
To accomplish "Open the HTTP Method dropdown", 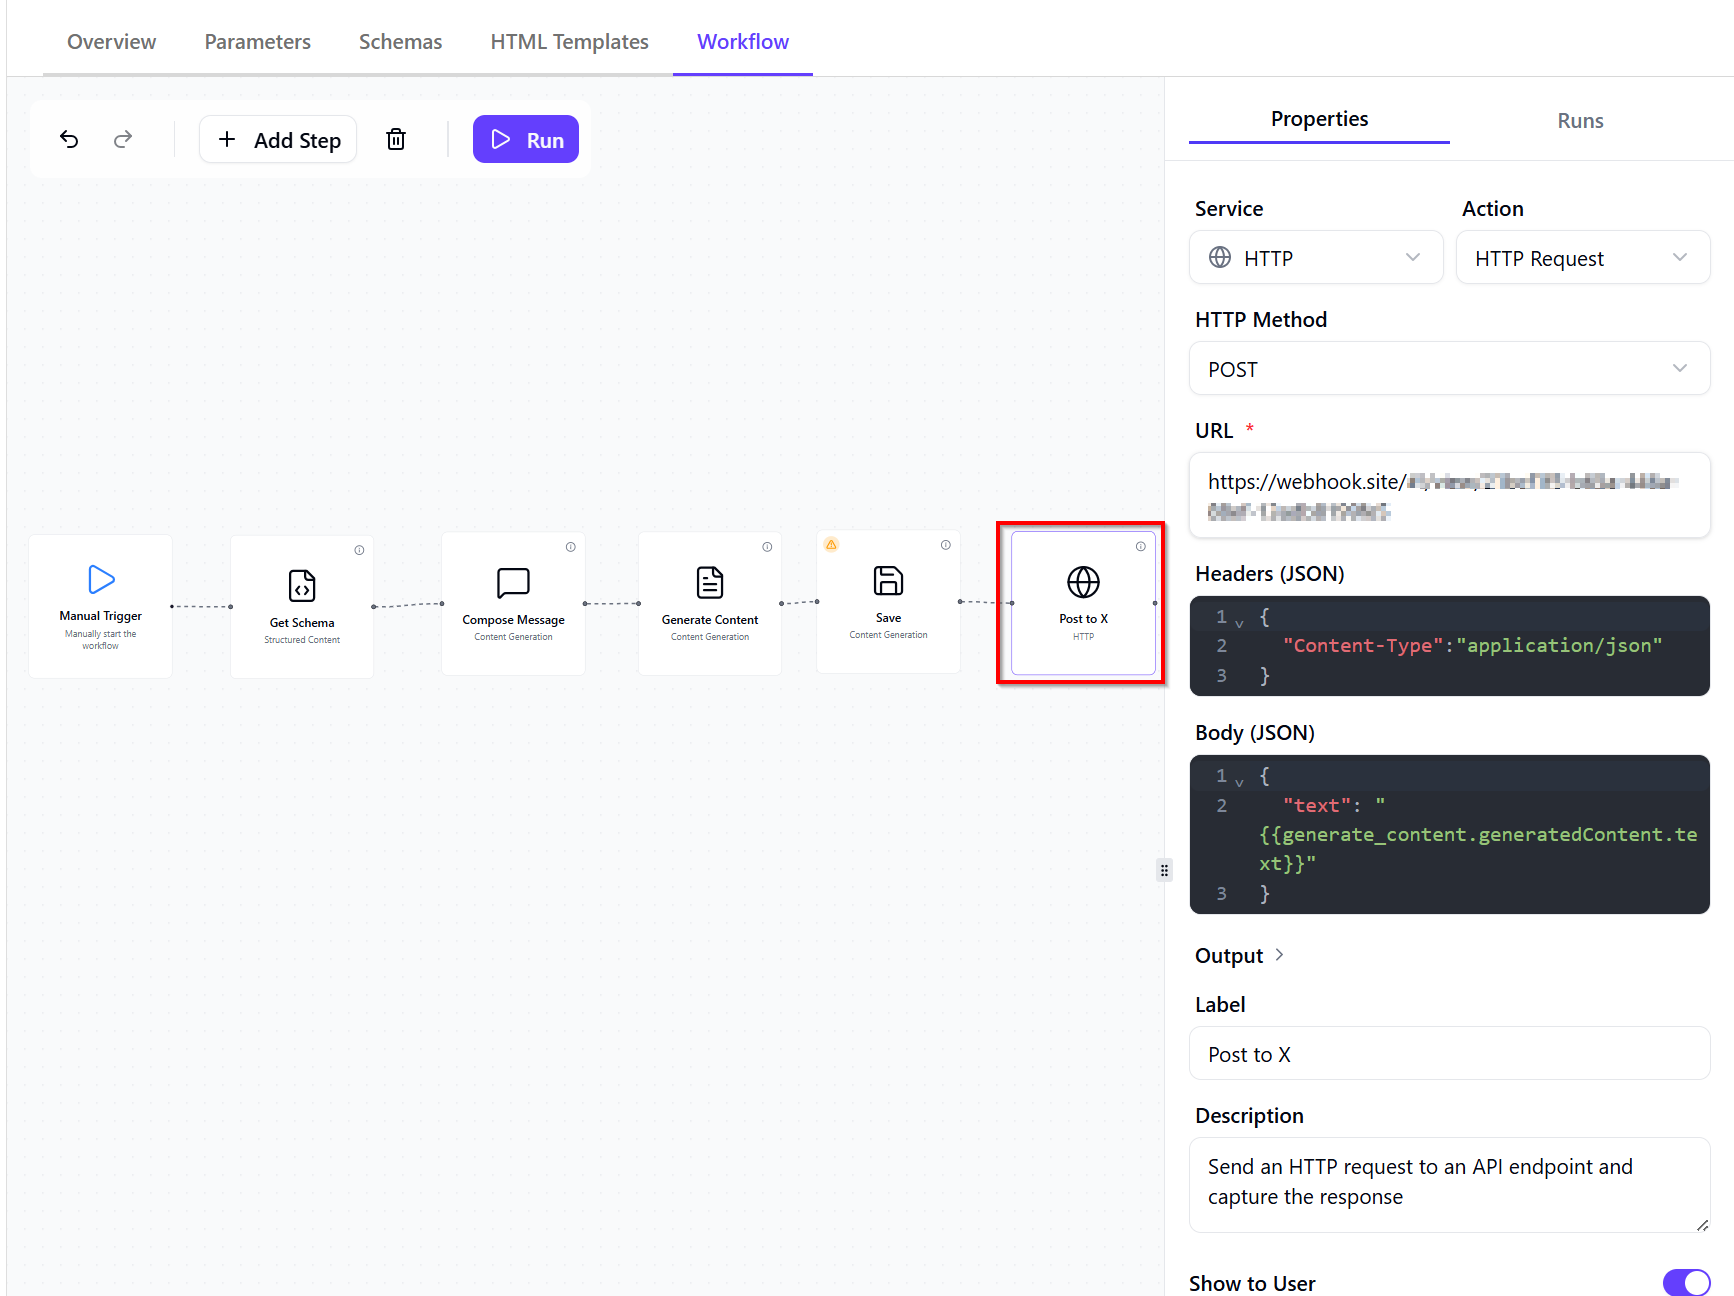I will click(1448, 369).
